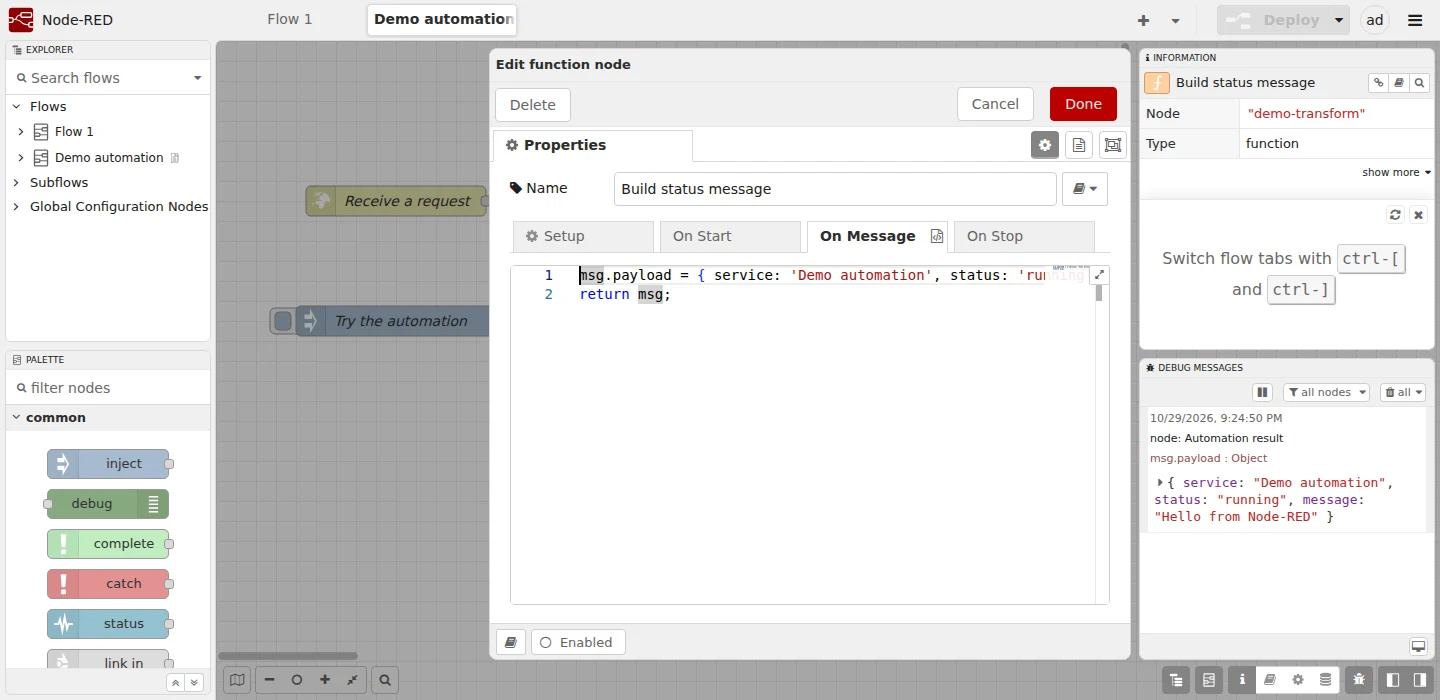Select the On Message tab
The image size is (1440, 700).
877,236
